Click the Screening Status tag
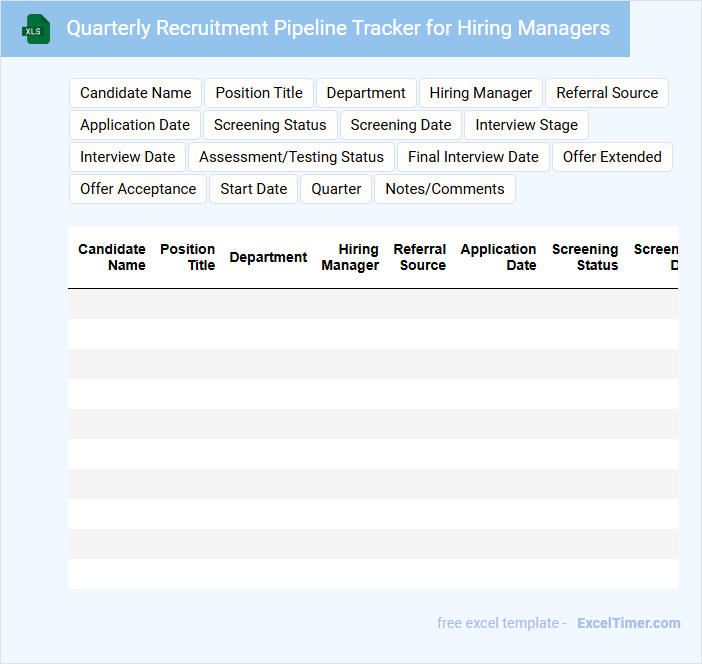The width and height of the screenshot is (702, 664). pos(270,125)
